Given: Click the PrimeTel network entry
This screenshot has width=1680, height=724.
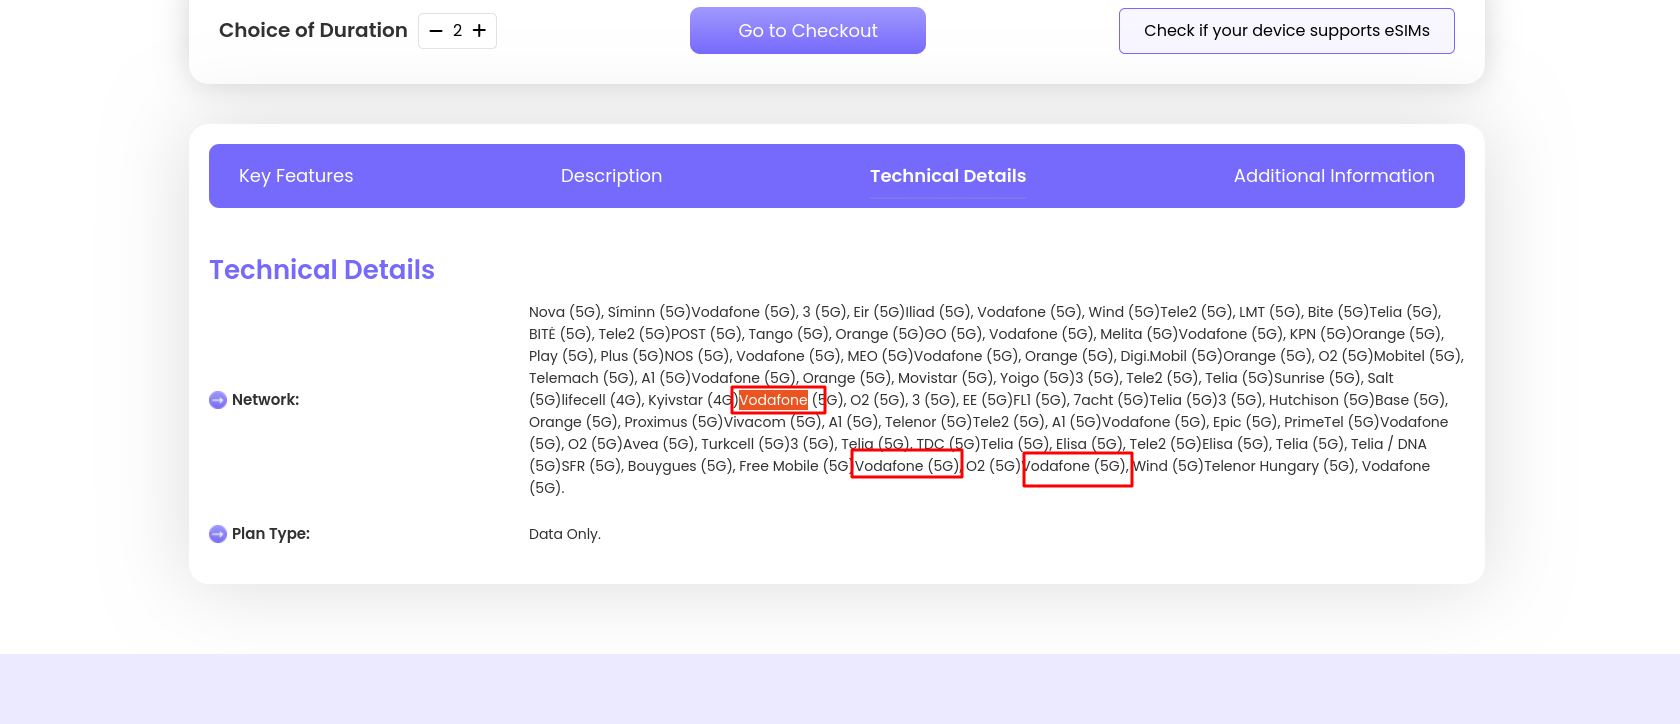Looking at the screenshot, I should pyautogui.click(x=1314, y=422).
